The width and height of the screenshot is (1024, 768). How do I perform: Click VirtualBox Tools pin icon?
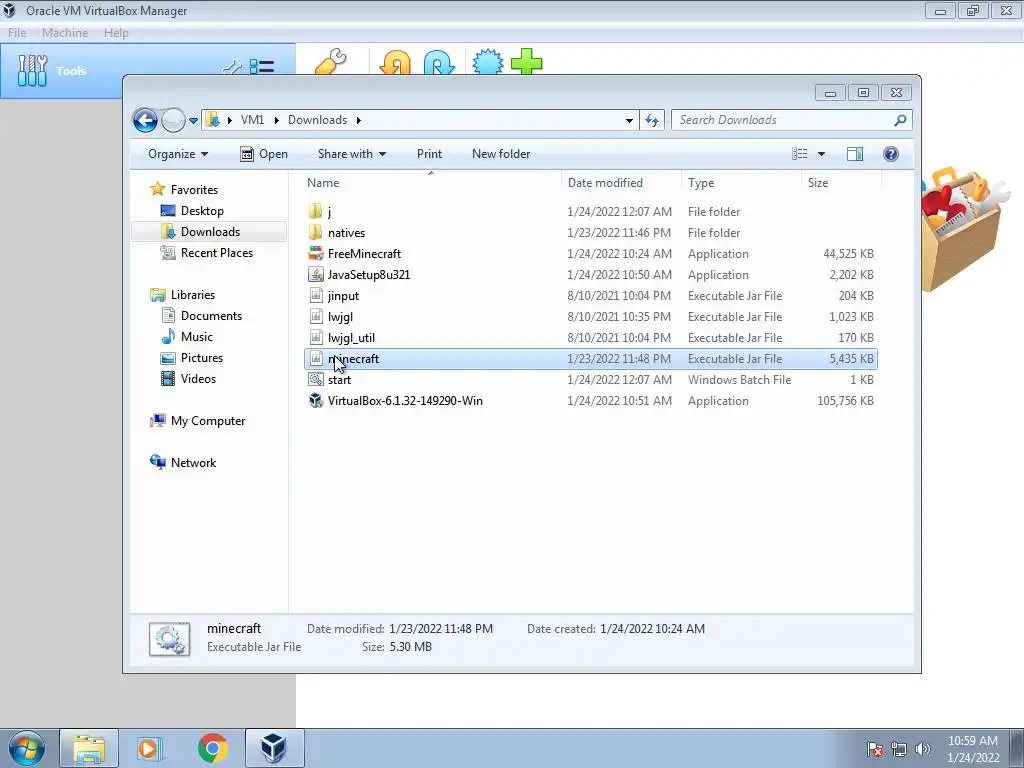click(231, 67)
